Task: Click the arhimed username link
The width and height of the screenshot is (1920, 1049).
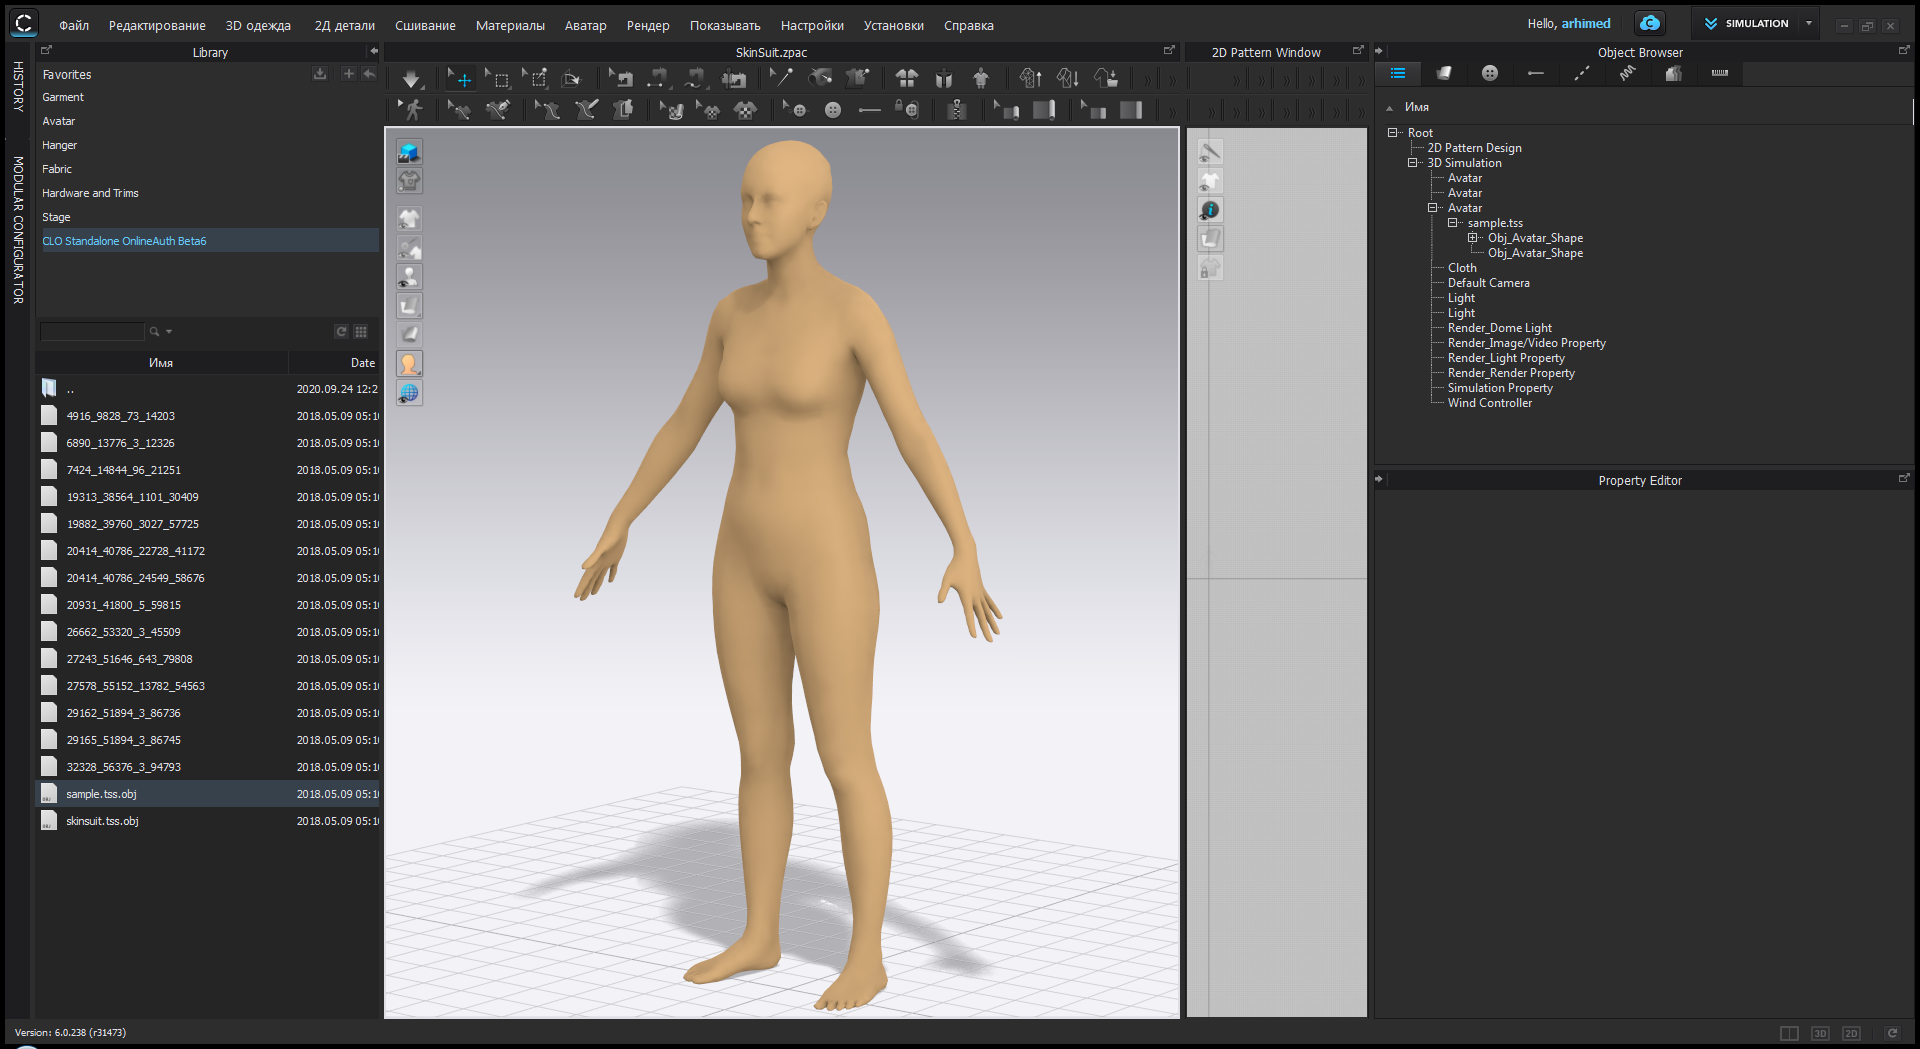Action: coord(1586,23)
